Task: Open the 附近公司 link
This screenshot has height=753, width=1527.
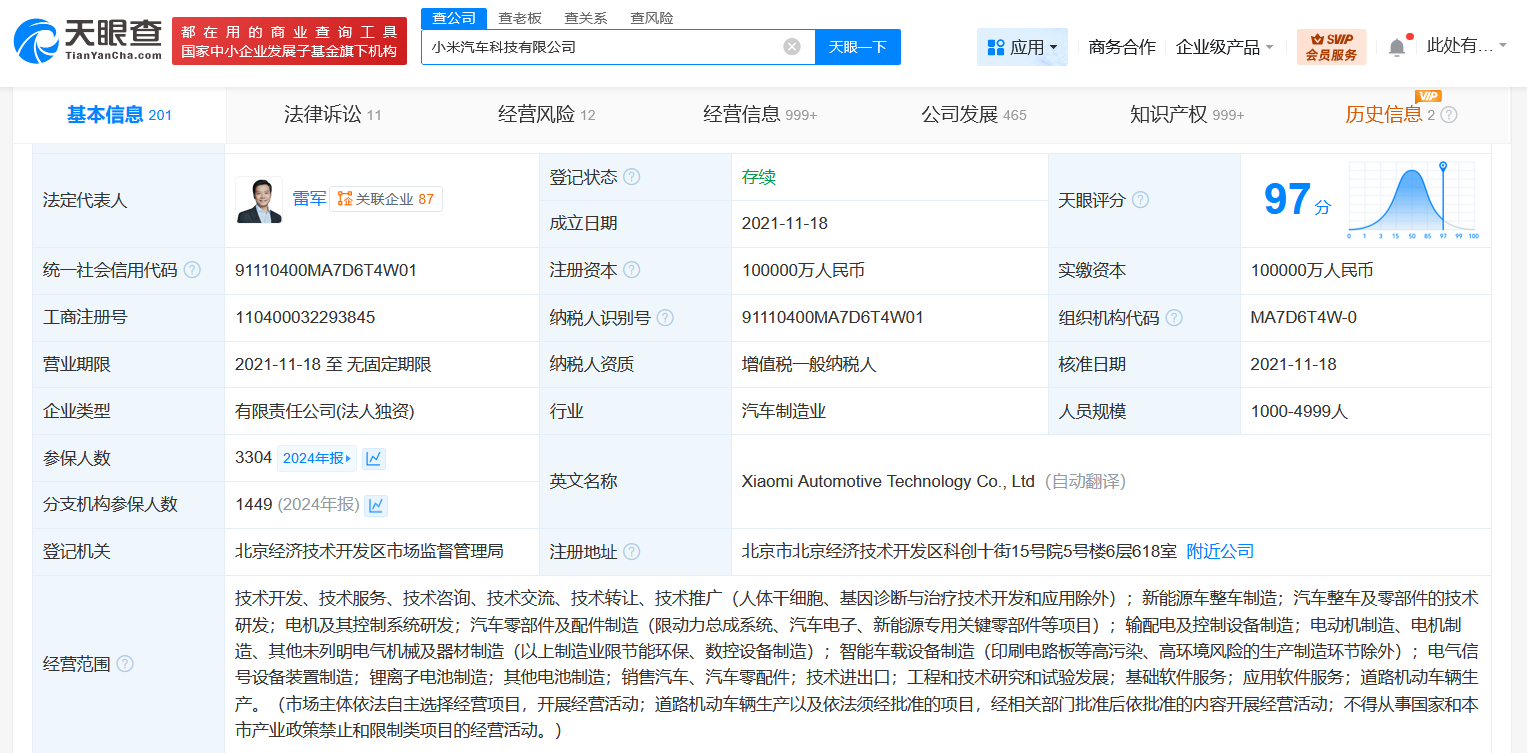Action: coord(1219,550)
